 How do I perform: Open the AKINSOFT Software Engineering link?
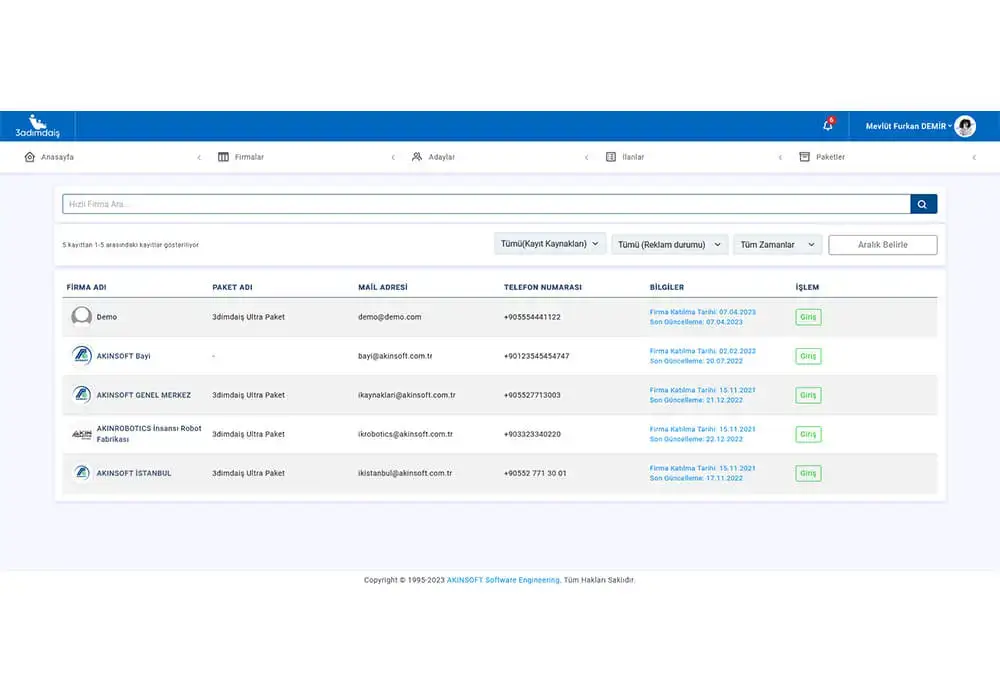point(503,580)
